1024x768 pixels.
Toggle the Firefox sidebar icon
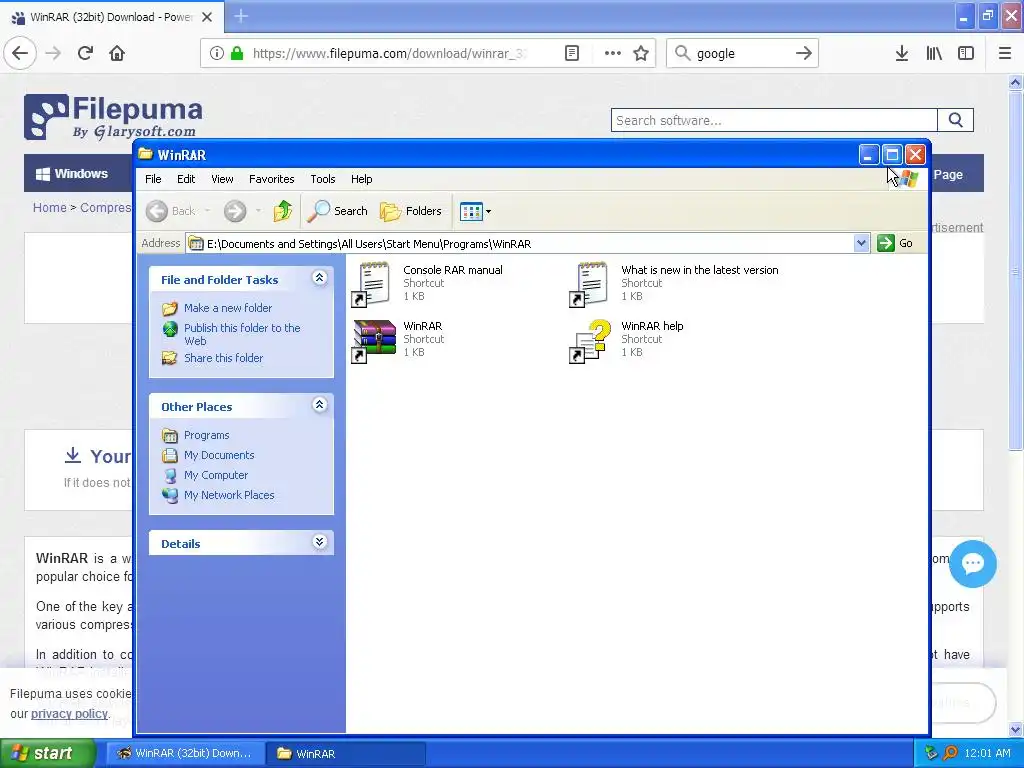pos(966,53)
